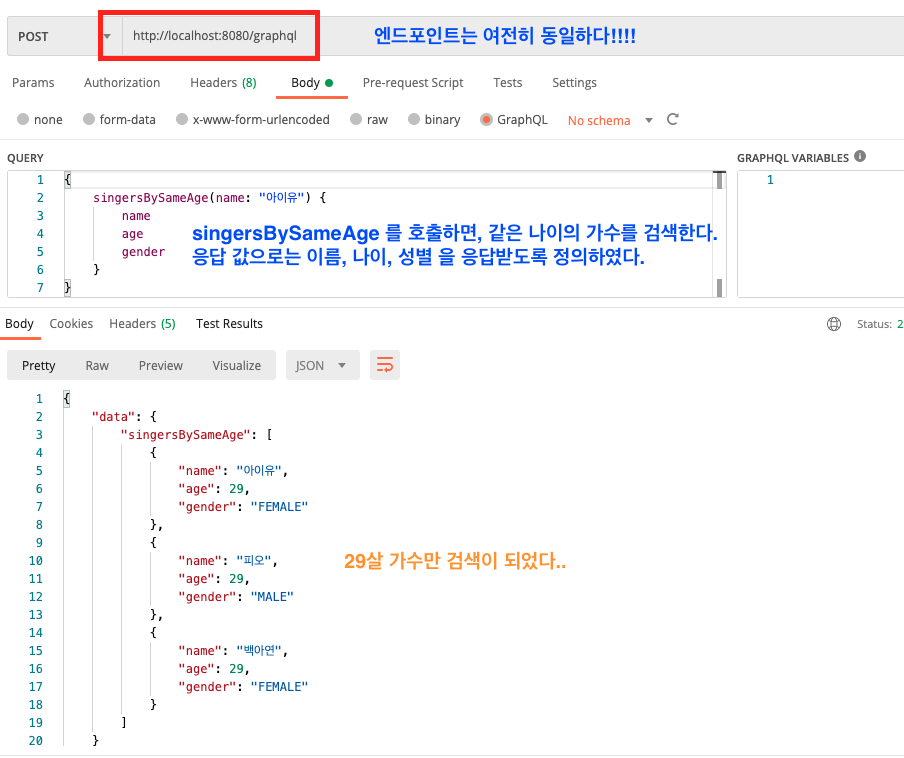Click the Status label in response bar
The height and width of the screenshot is (758, 904).
(x=874, y=324)
